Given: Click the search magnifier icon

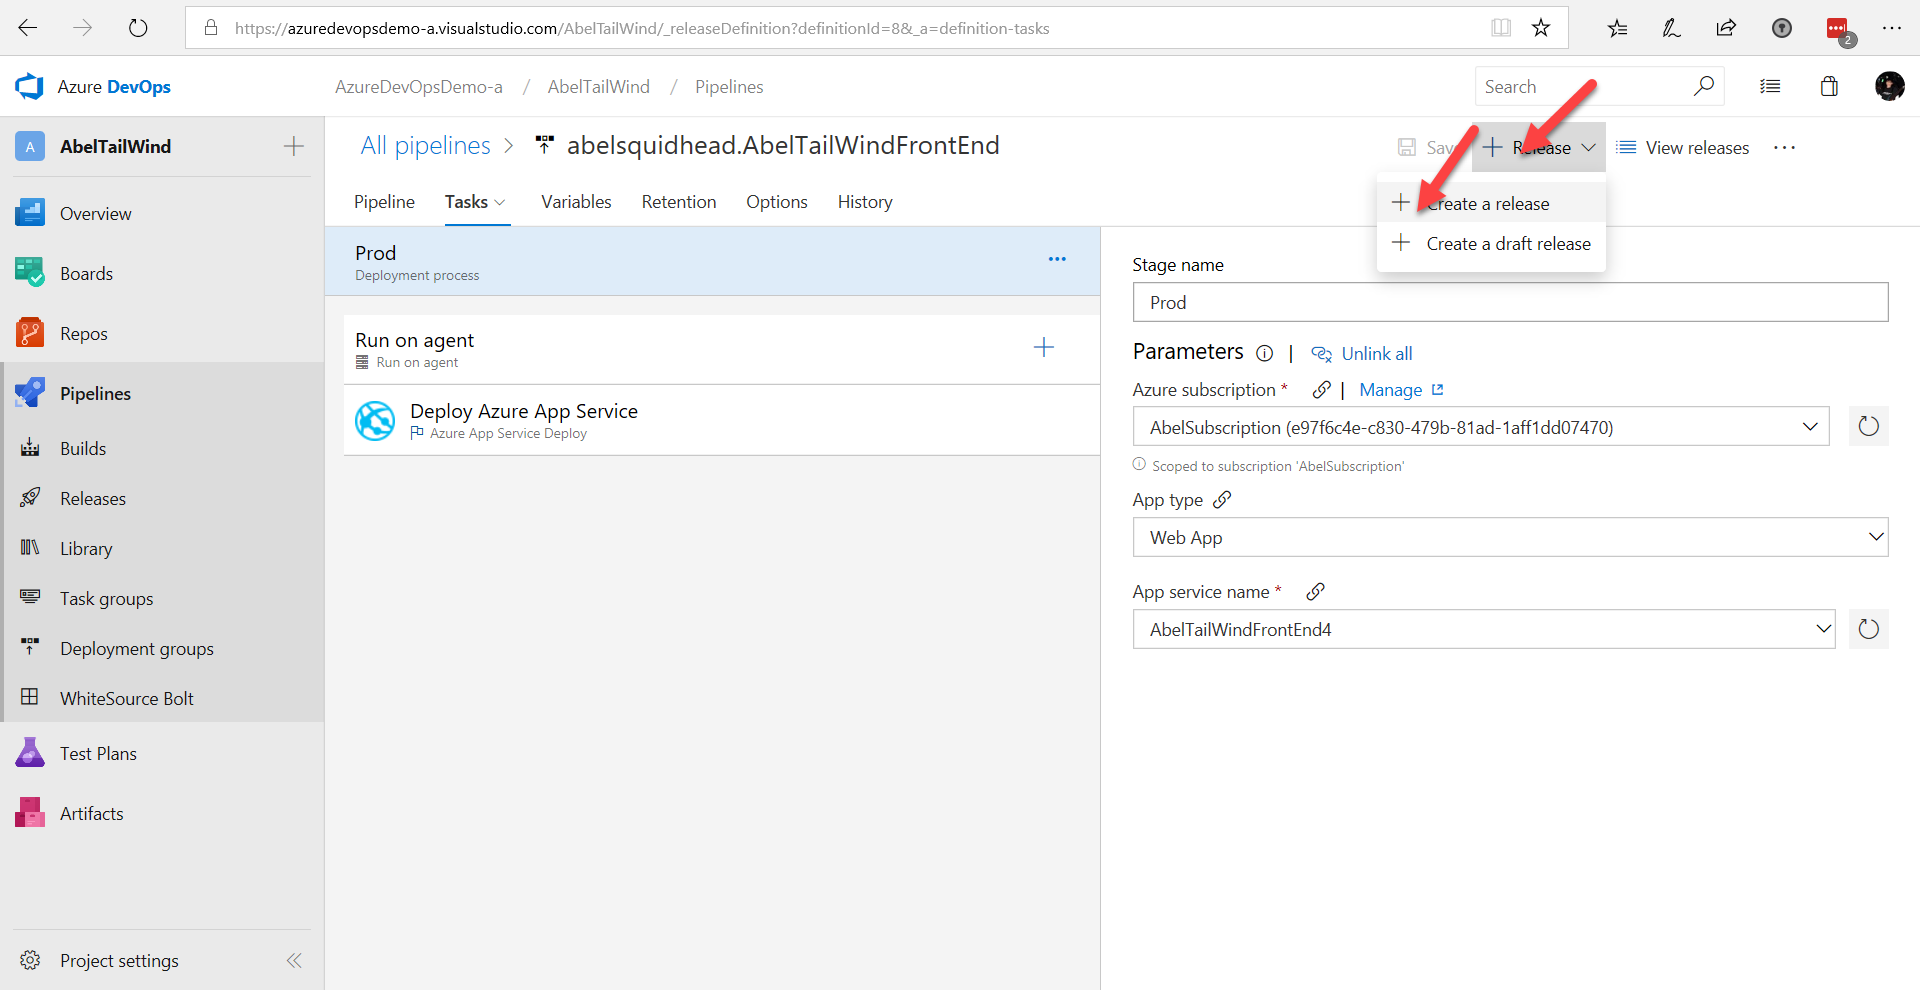Looking at the screenshot, I should (1704, 86).
